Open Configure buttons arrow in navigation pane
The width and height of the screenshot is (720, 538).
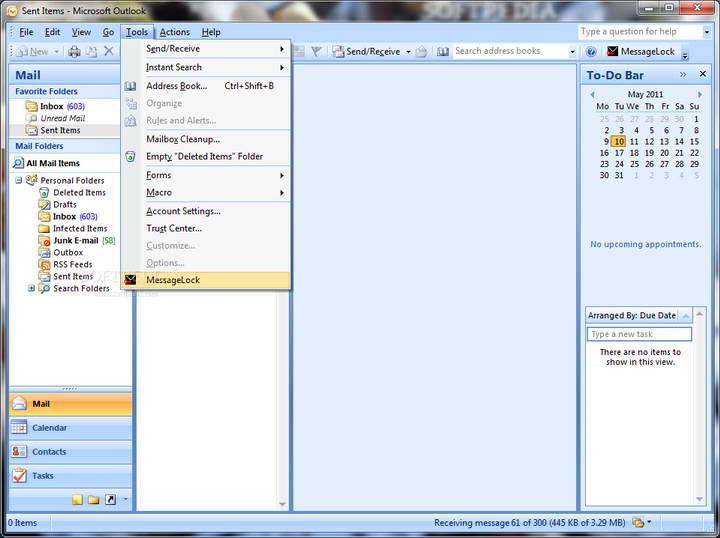(x=125, y=499)
